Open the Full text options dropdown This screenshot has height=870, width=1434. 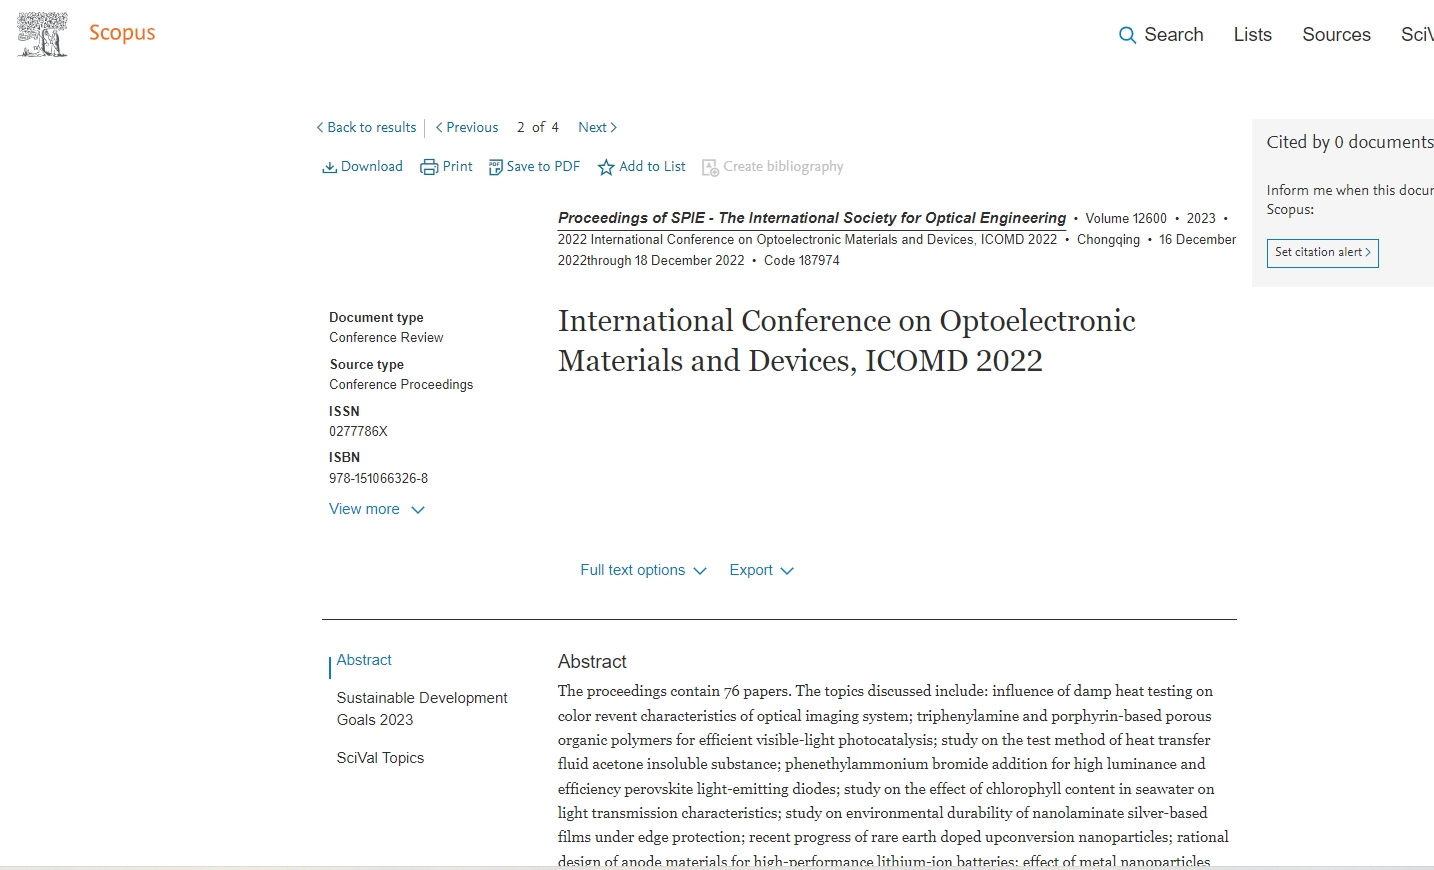643,570
